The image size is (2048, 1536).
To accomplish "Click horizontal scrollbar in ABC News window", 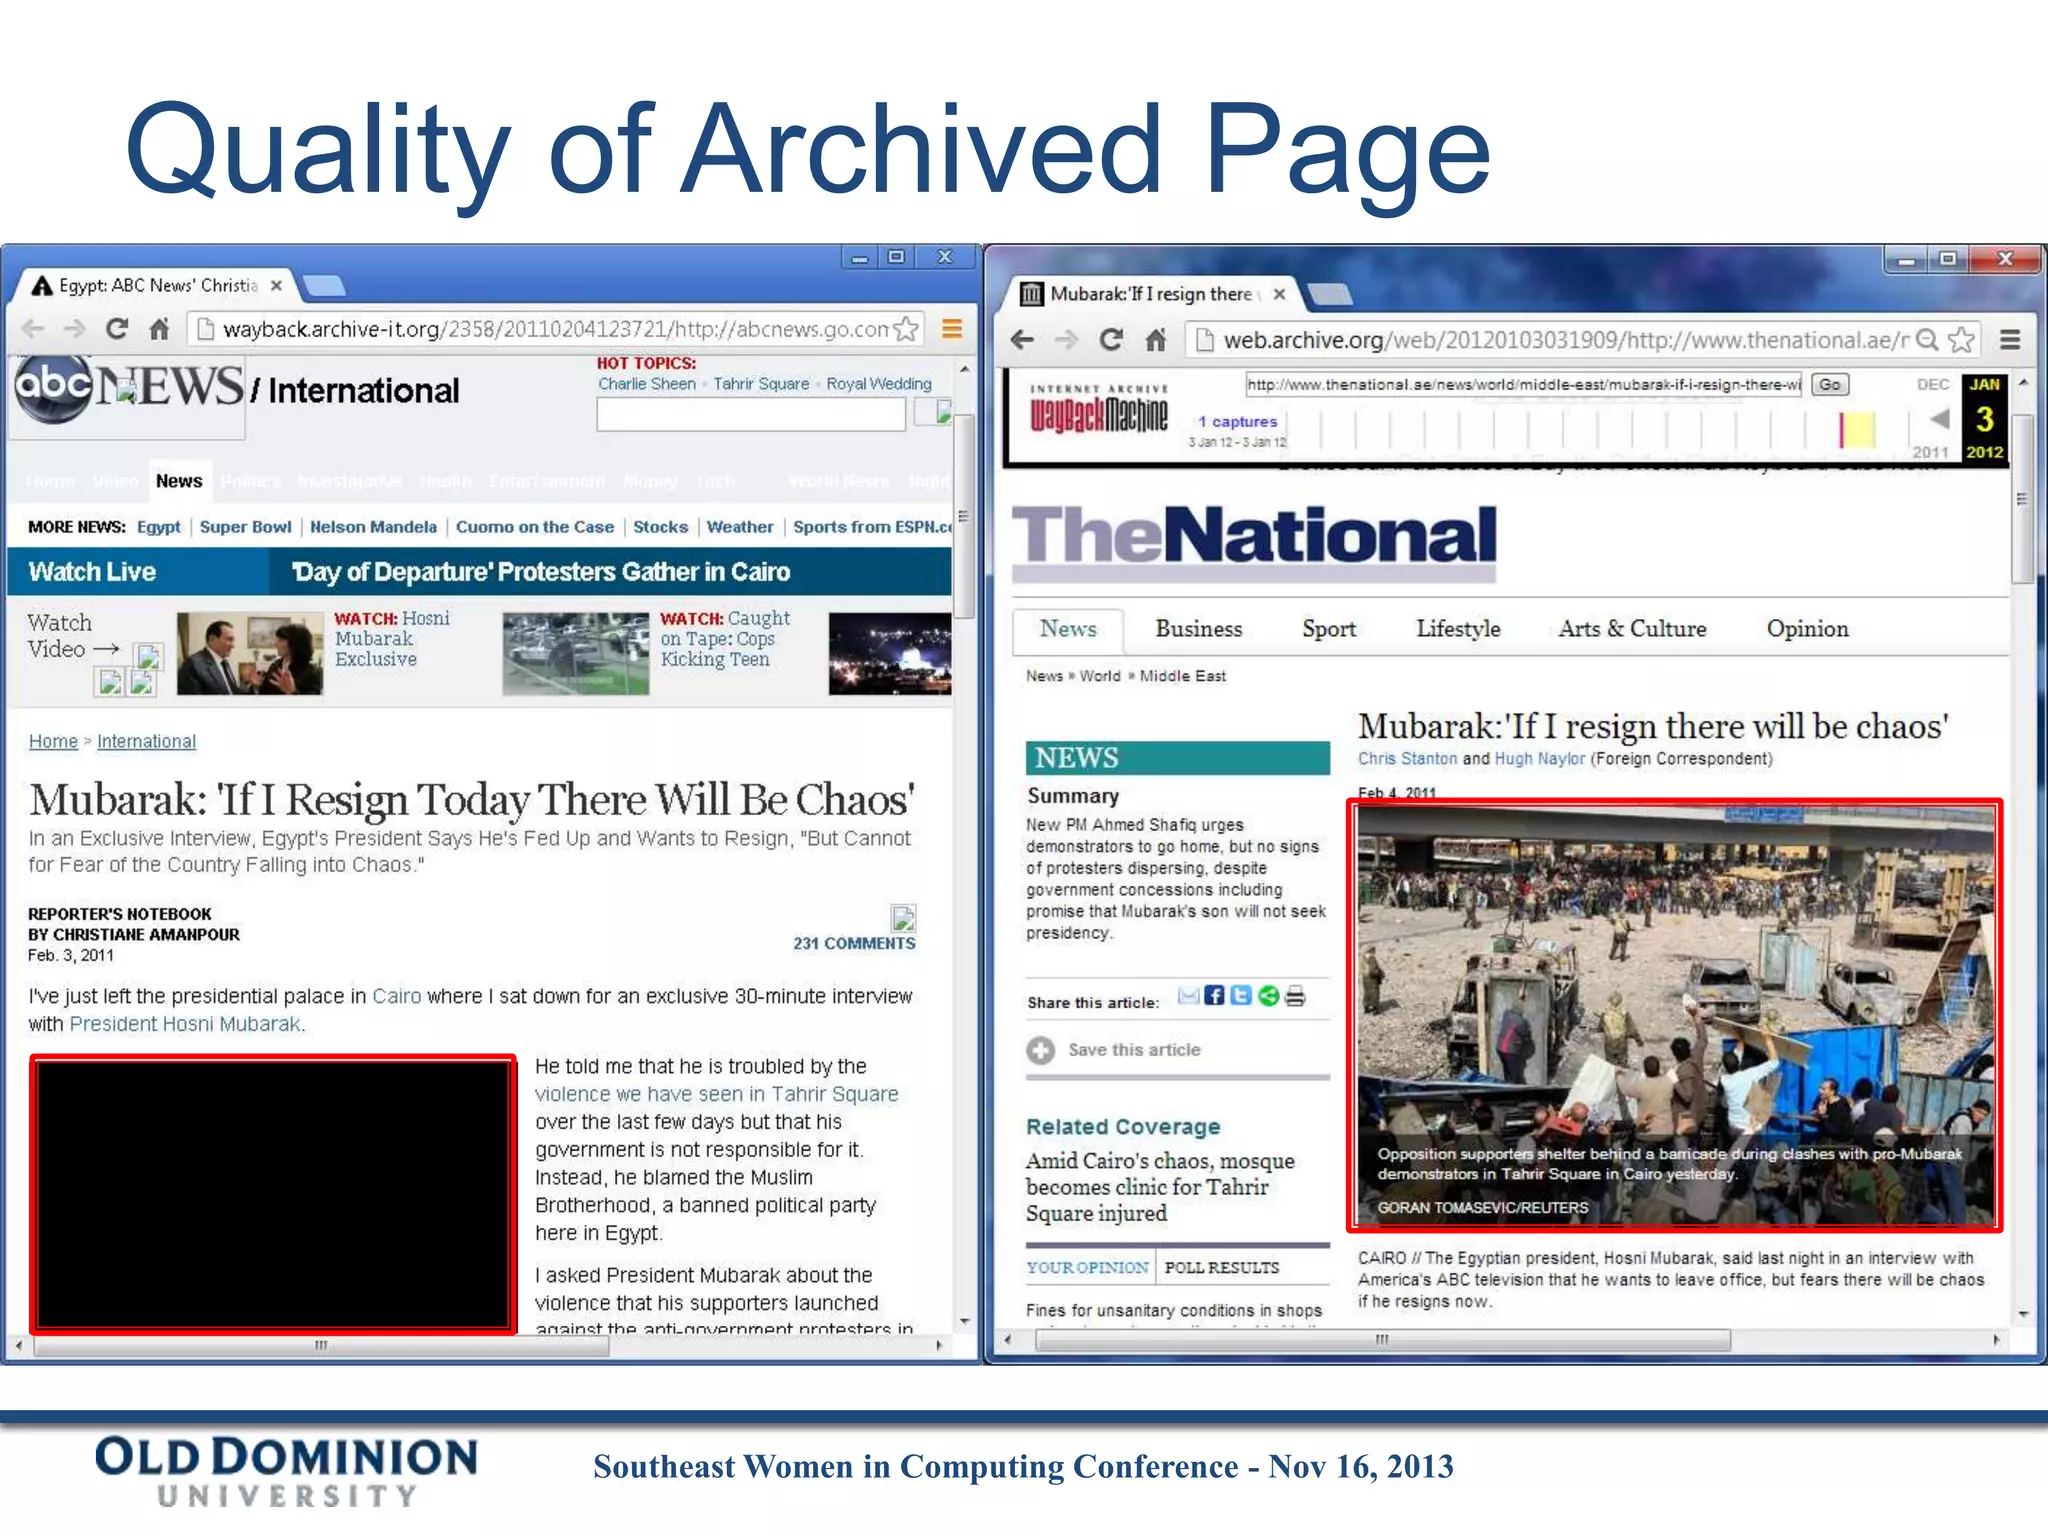I will coord(322,1346).
